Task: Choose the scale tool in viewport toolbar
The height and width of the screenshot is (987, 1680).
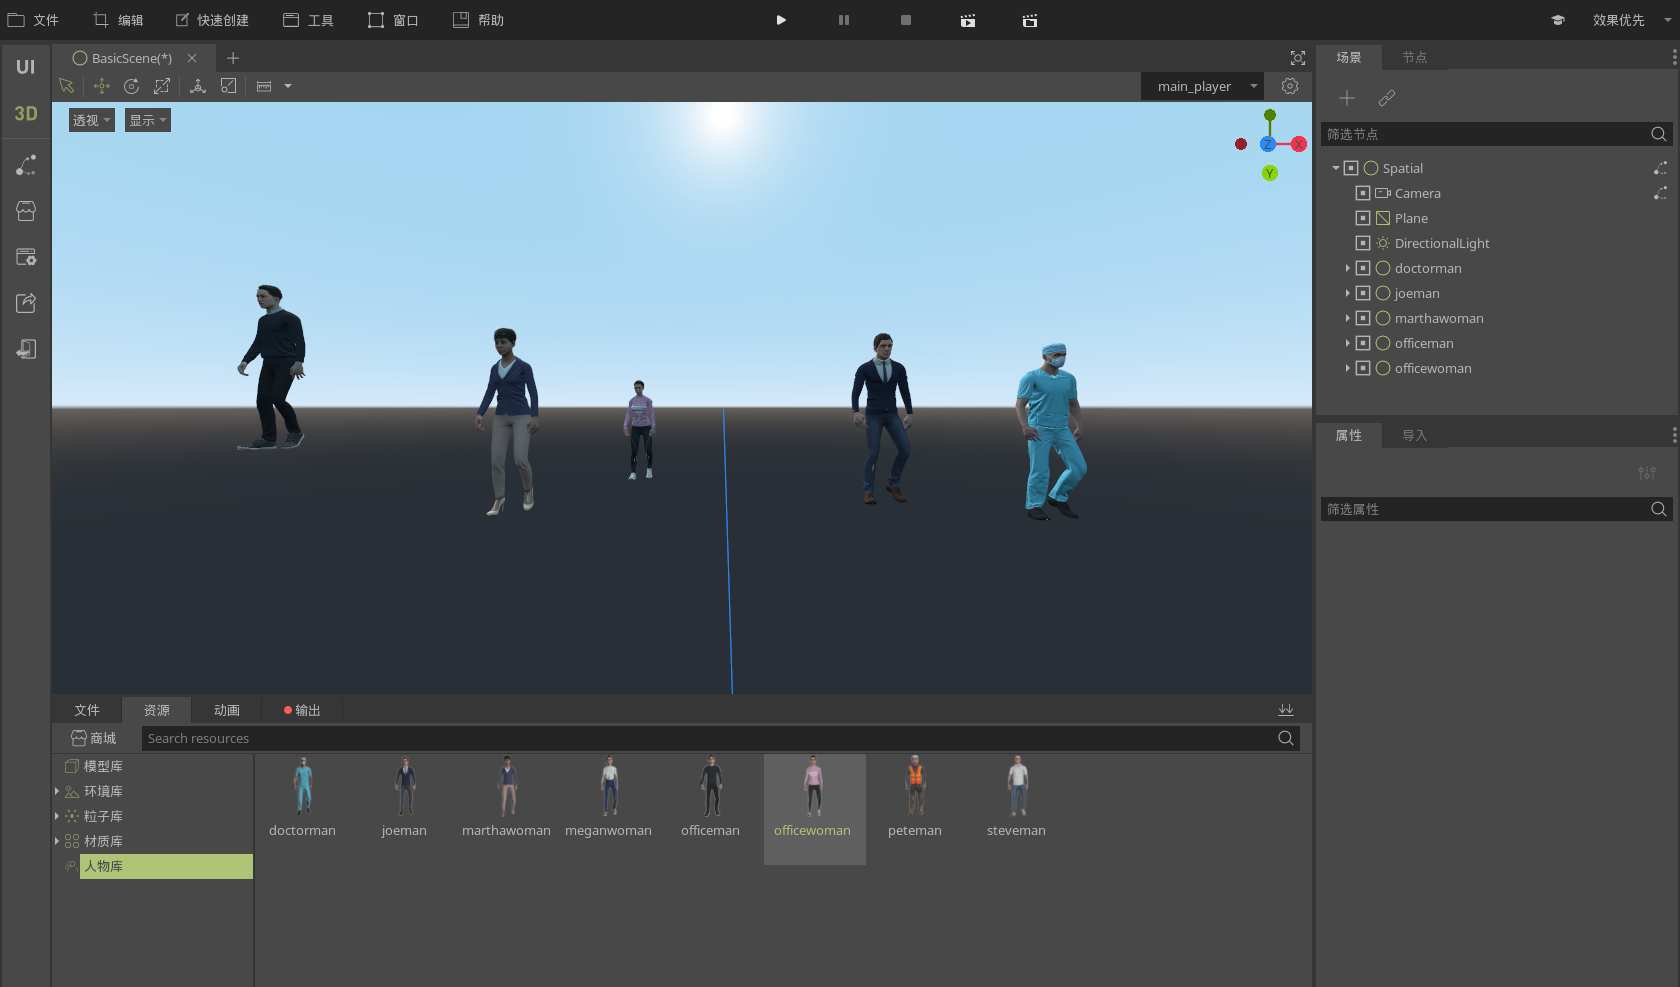Action: [x=162, y=86]
